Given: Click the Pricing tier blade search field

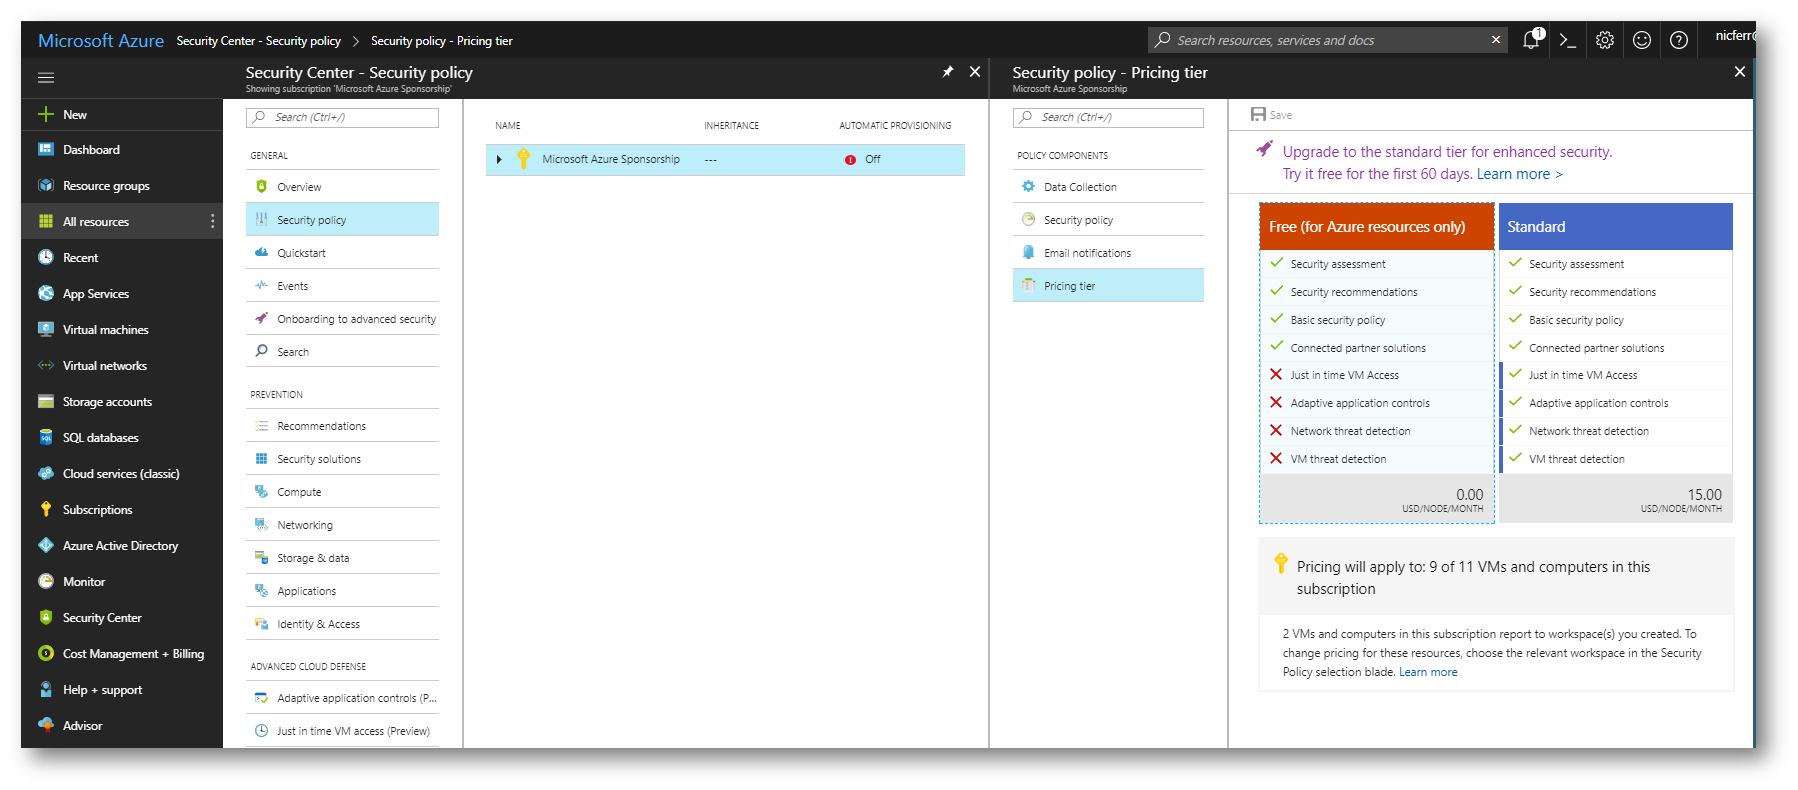Looking at the screenshot, I should coord(1108,117).
